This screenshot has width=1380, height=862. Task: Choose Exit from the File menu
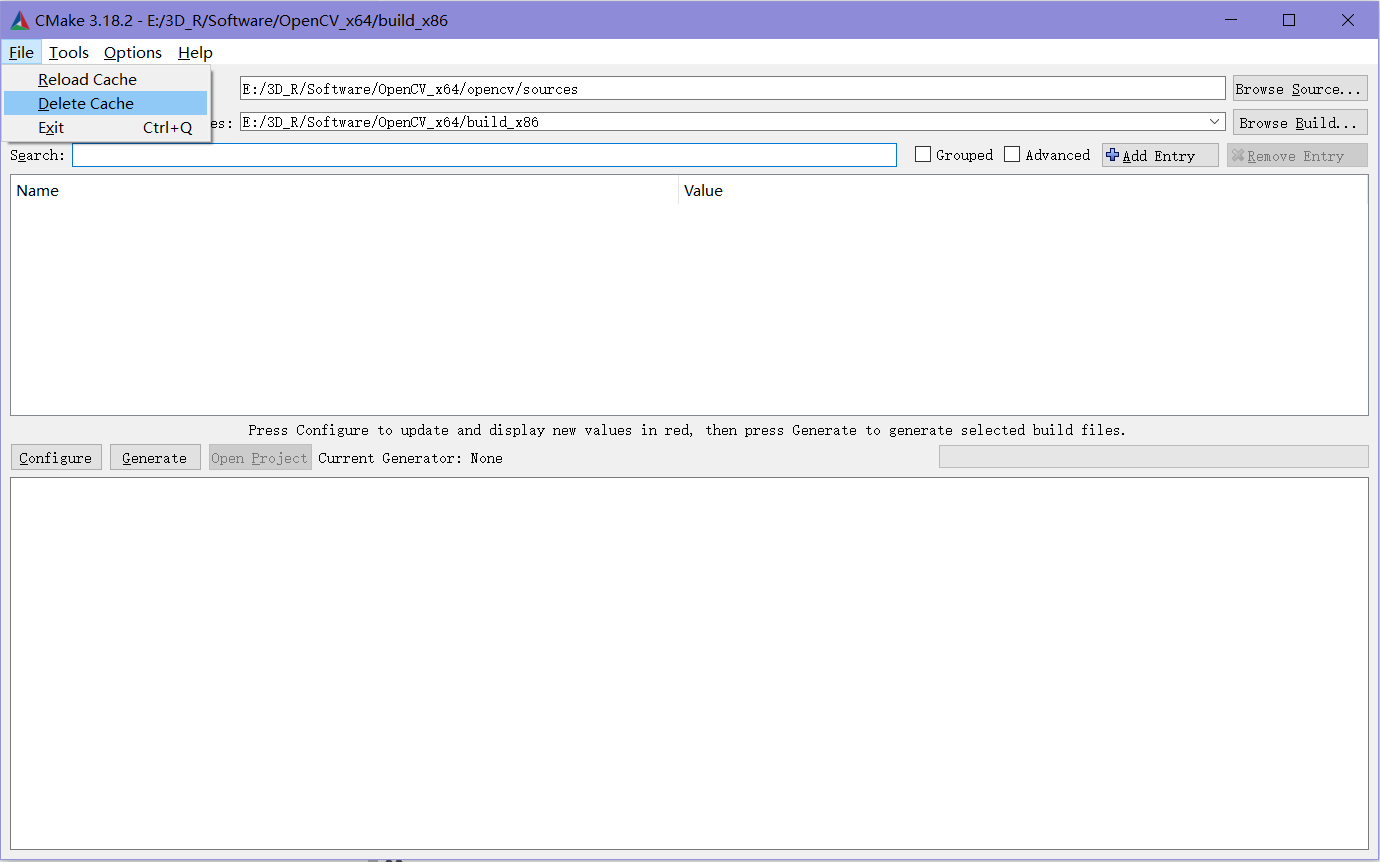[x=106, y=127]
